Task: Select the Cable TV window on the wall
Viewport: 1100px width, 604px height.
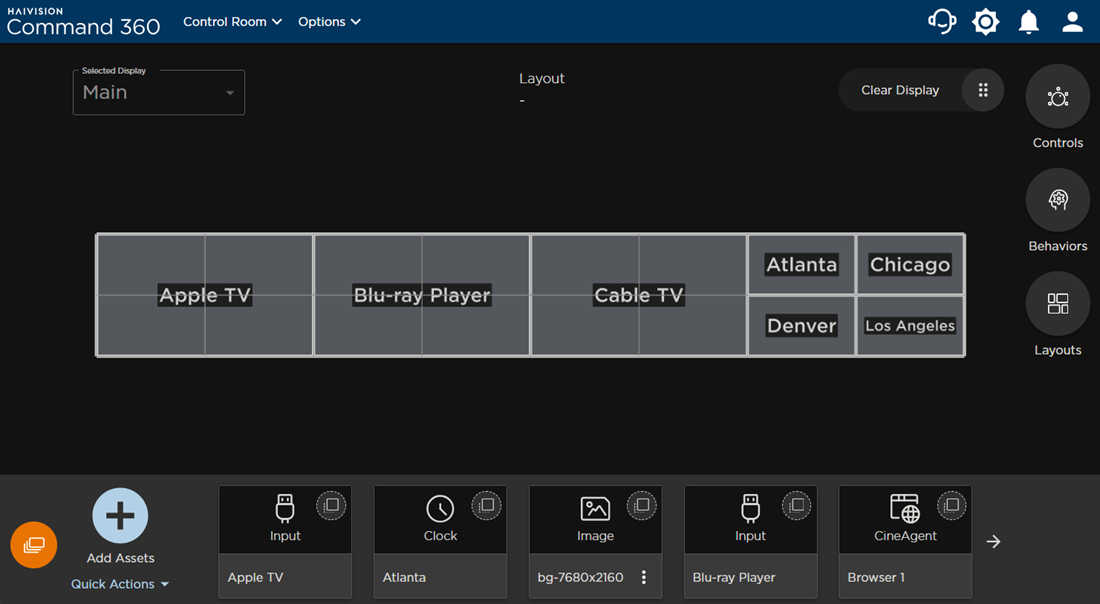Action: [638, 295]
